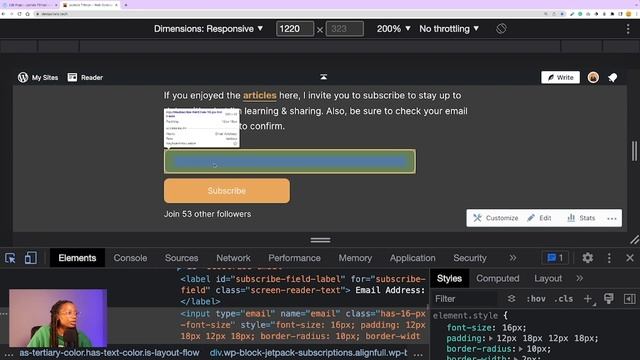Select the label subscribe-field-label DOM node
Image resolution: width=640 pixels, height=360 pixels.
pos(303,290)
